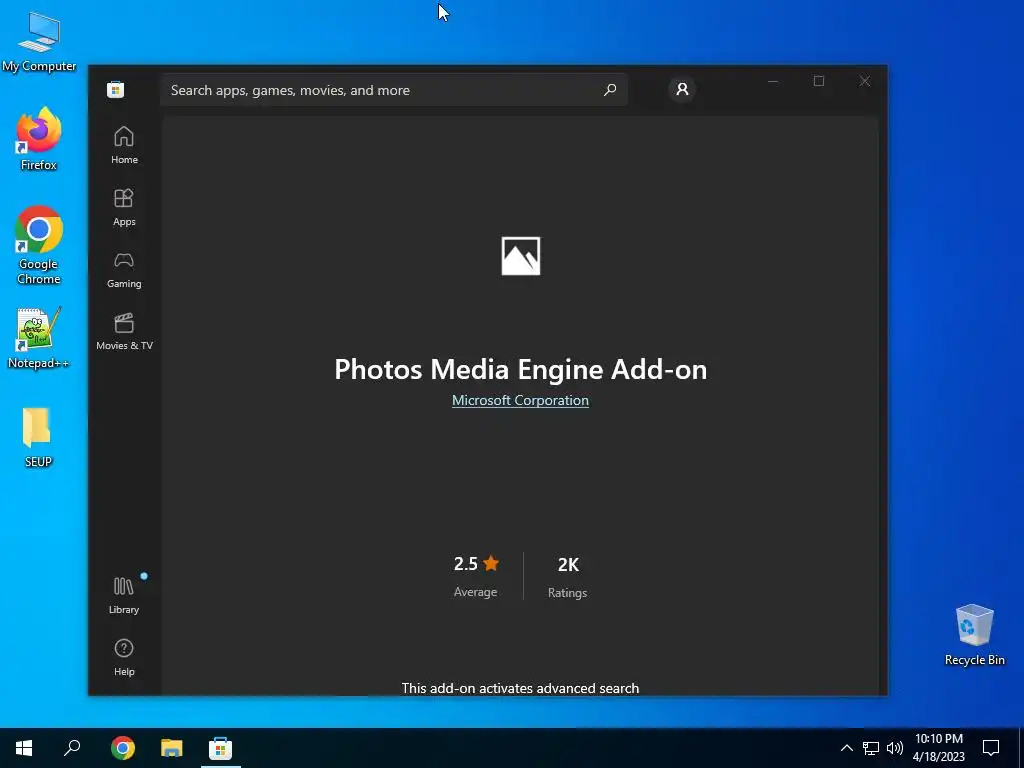Screen dimensions: 1024x768
Task: Click the Photos Media Engine Add-on title
Action: (520, 370)
